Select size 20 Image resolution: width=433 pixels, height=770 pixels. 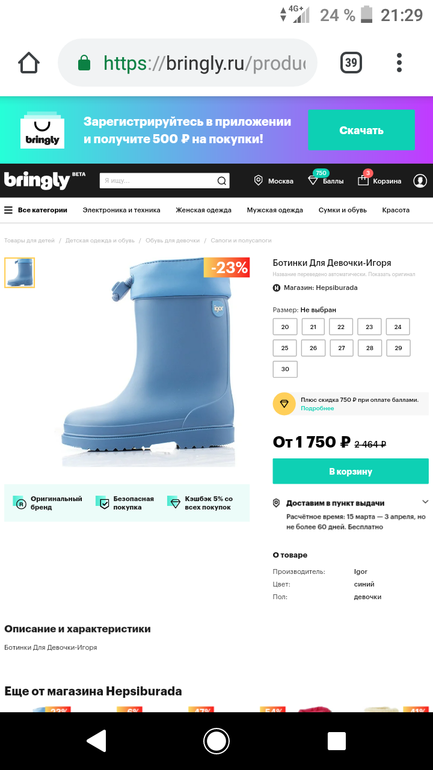[x=285, y=327]
